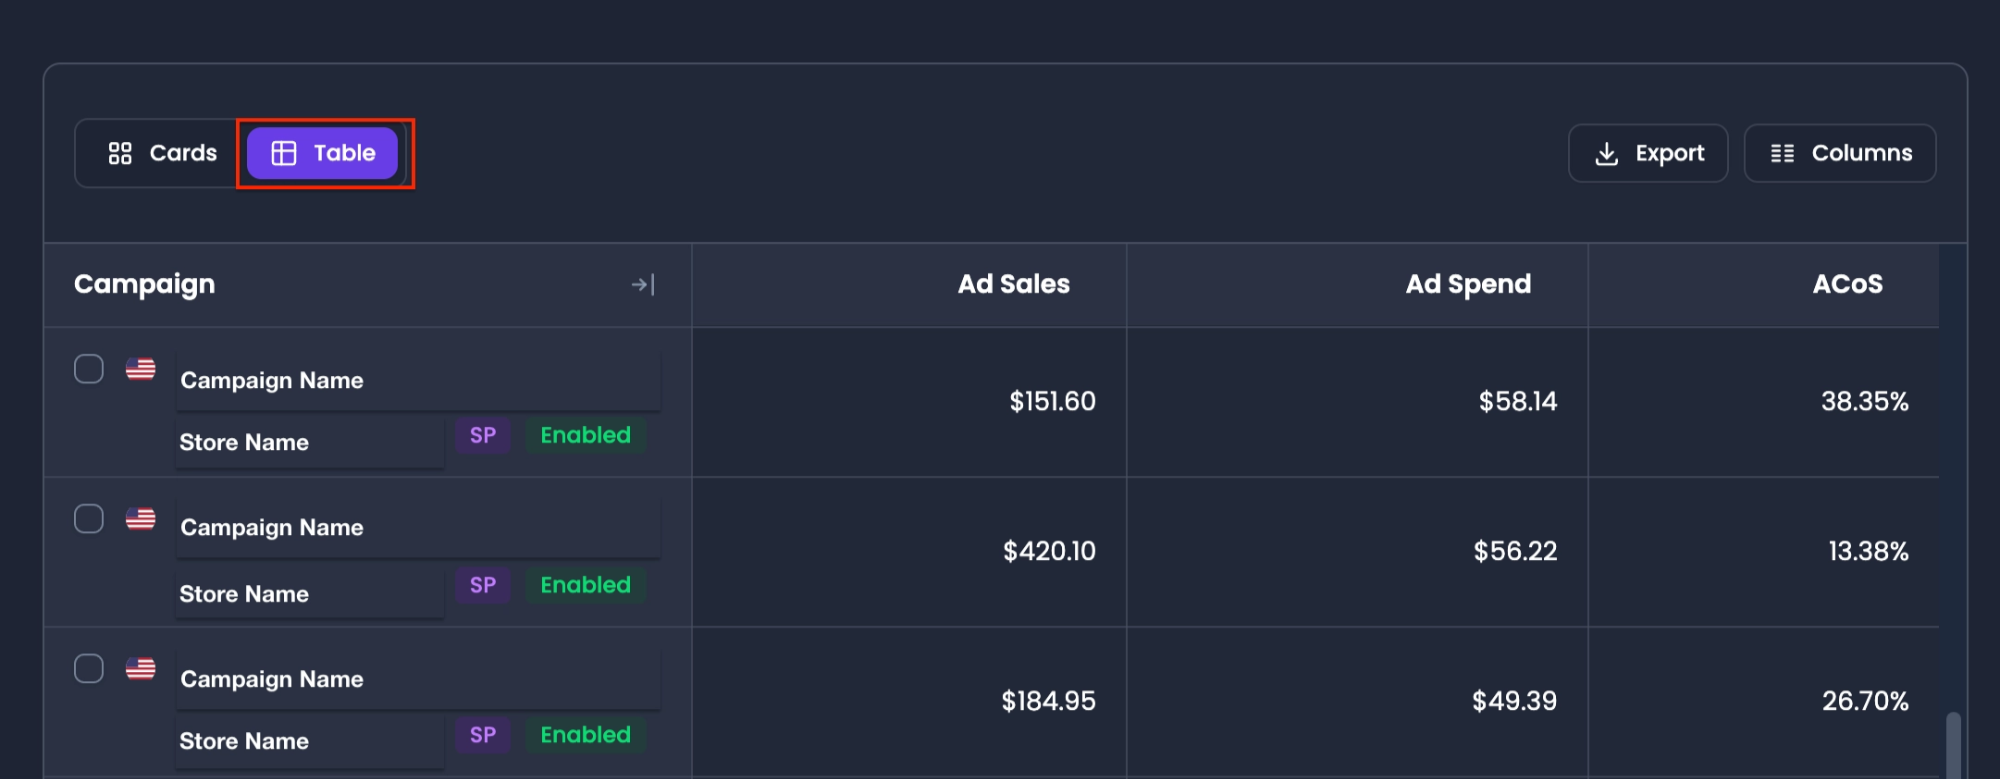Check the second campaign row checkbox

[89, 519]
